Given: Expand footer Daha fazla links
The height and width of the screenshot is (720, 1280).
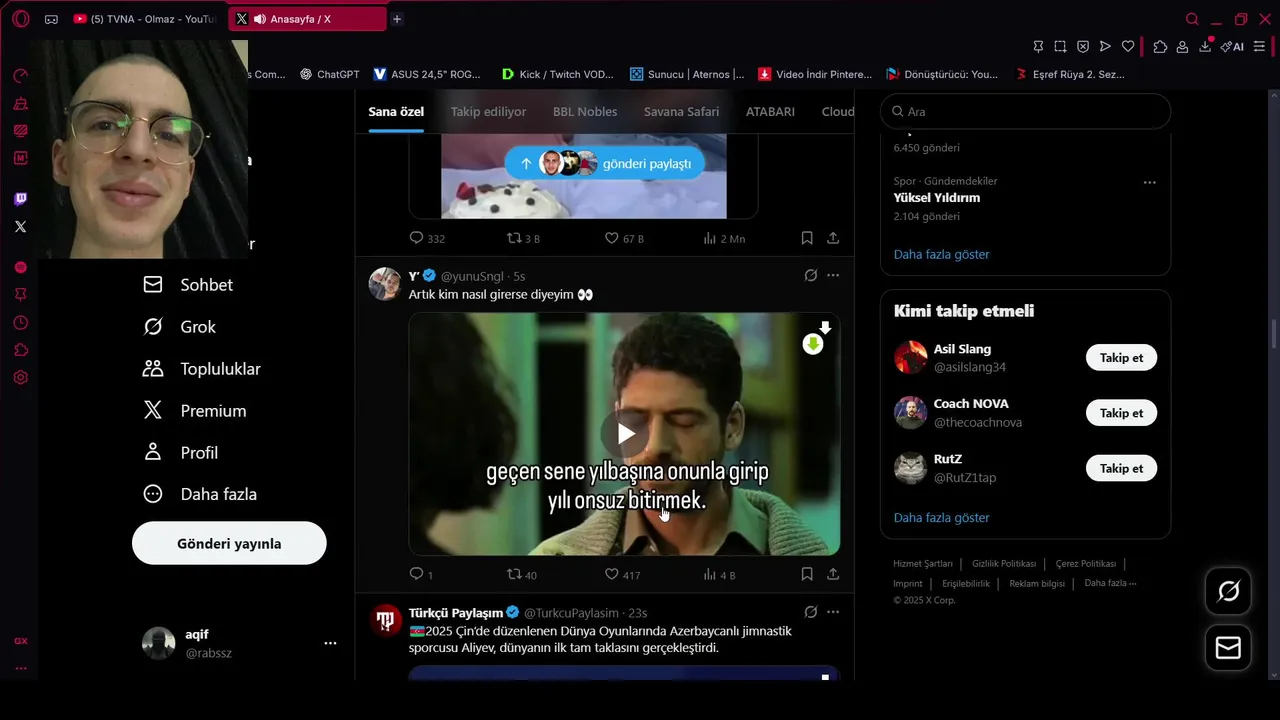Looking at the screenshot, I should point(1110,583).
